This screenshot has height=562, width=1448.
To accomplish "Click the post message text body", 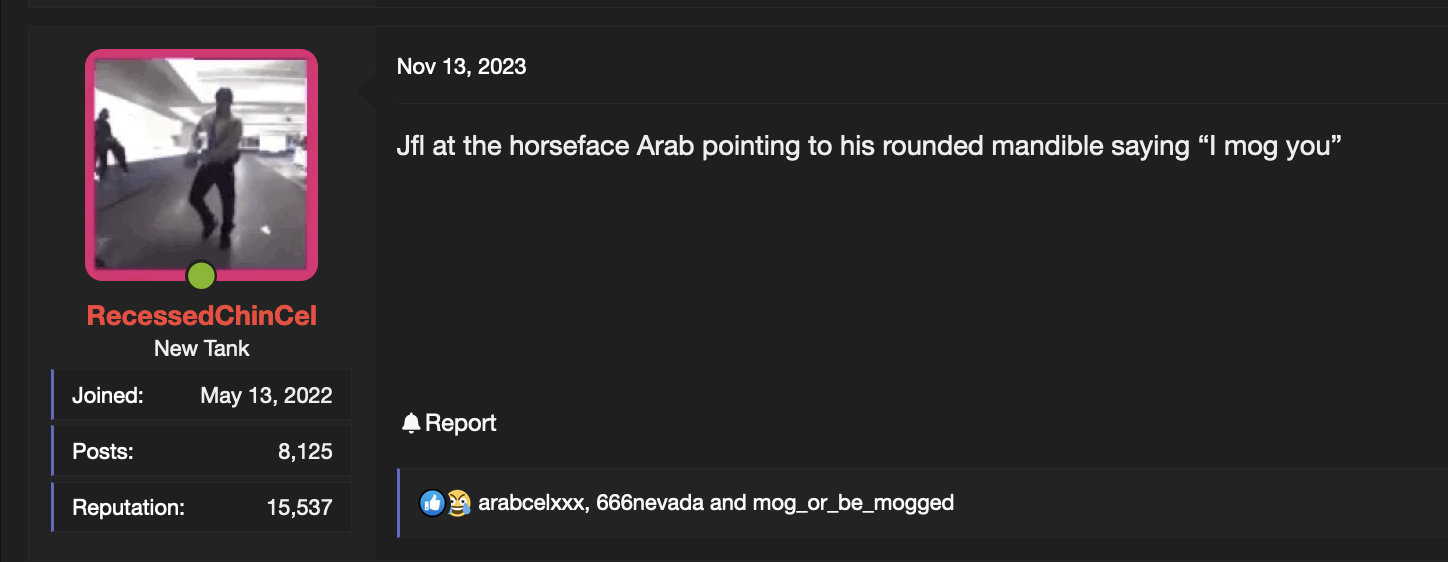I will [x=868, y=146].
